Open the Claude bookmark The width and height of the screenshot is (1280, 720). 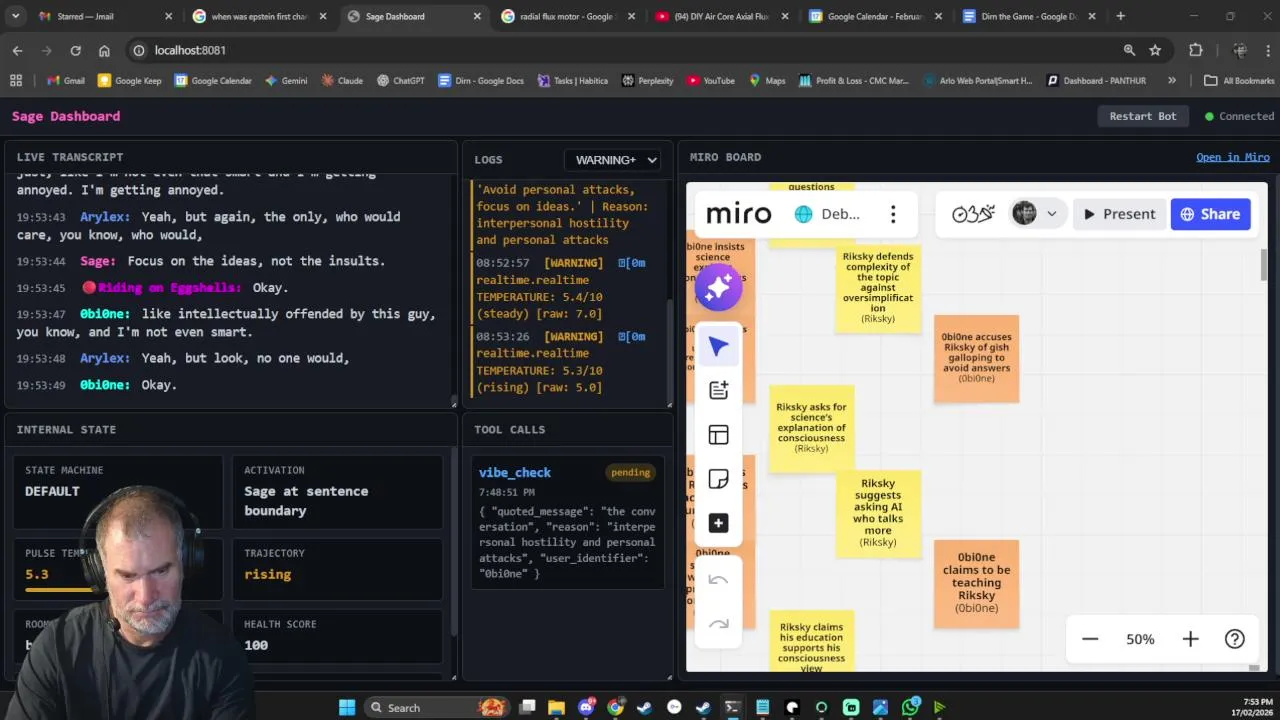(342, 81)
